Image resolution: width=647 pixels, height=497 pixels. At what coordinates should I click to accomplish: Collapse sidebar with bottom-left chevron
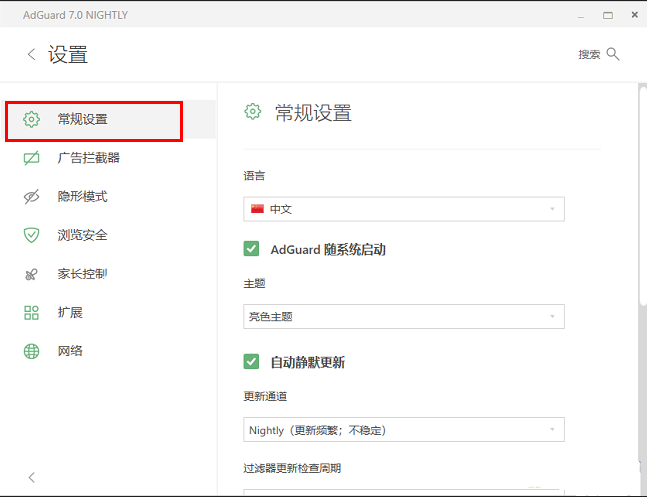tap(31, 477)
